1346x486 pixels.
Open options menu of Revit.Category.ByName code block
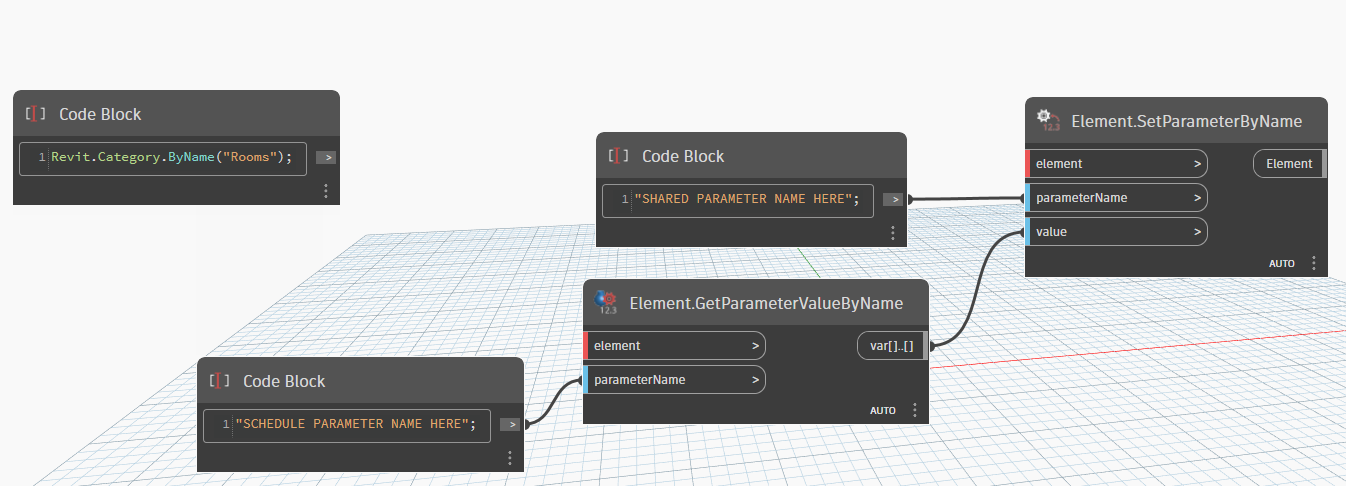pyautogui.click(x=326, y=190)
